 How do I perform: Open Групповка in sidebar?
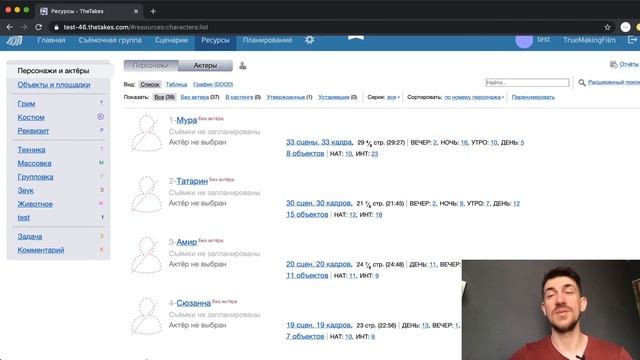coord(35,177)
